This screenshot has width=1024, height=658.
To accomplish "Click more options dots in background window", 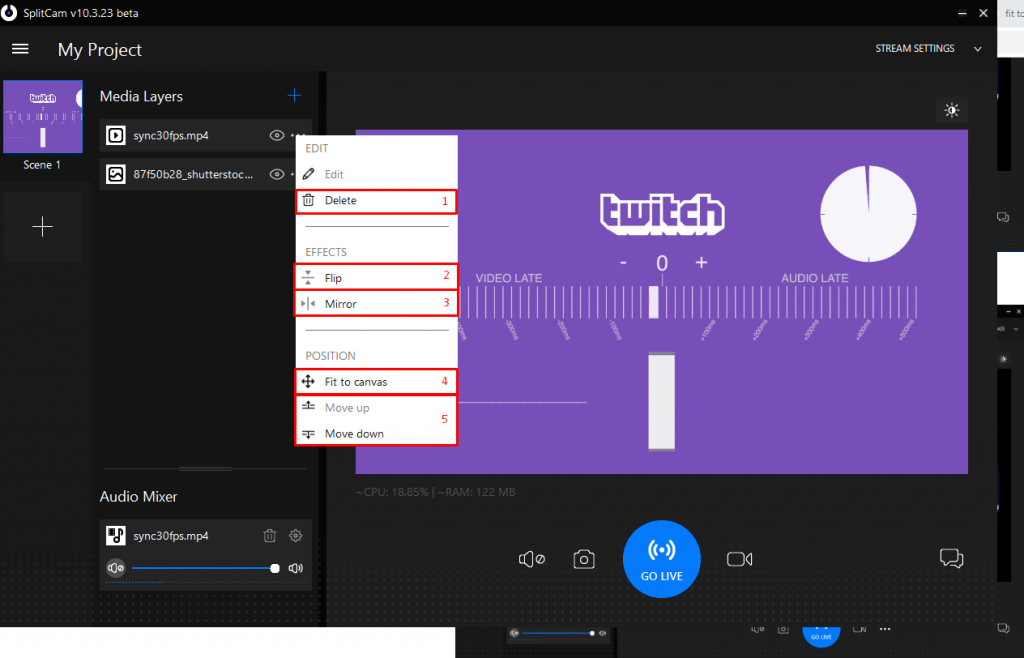I will pos(885,629).
